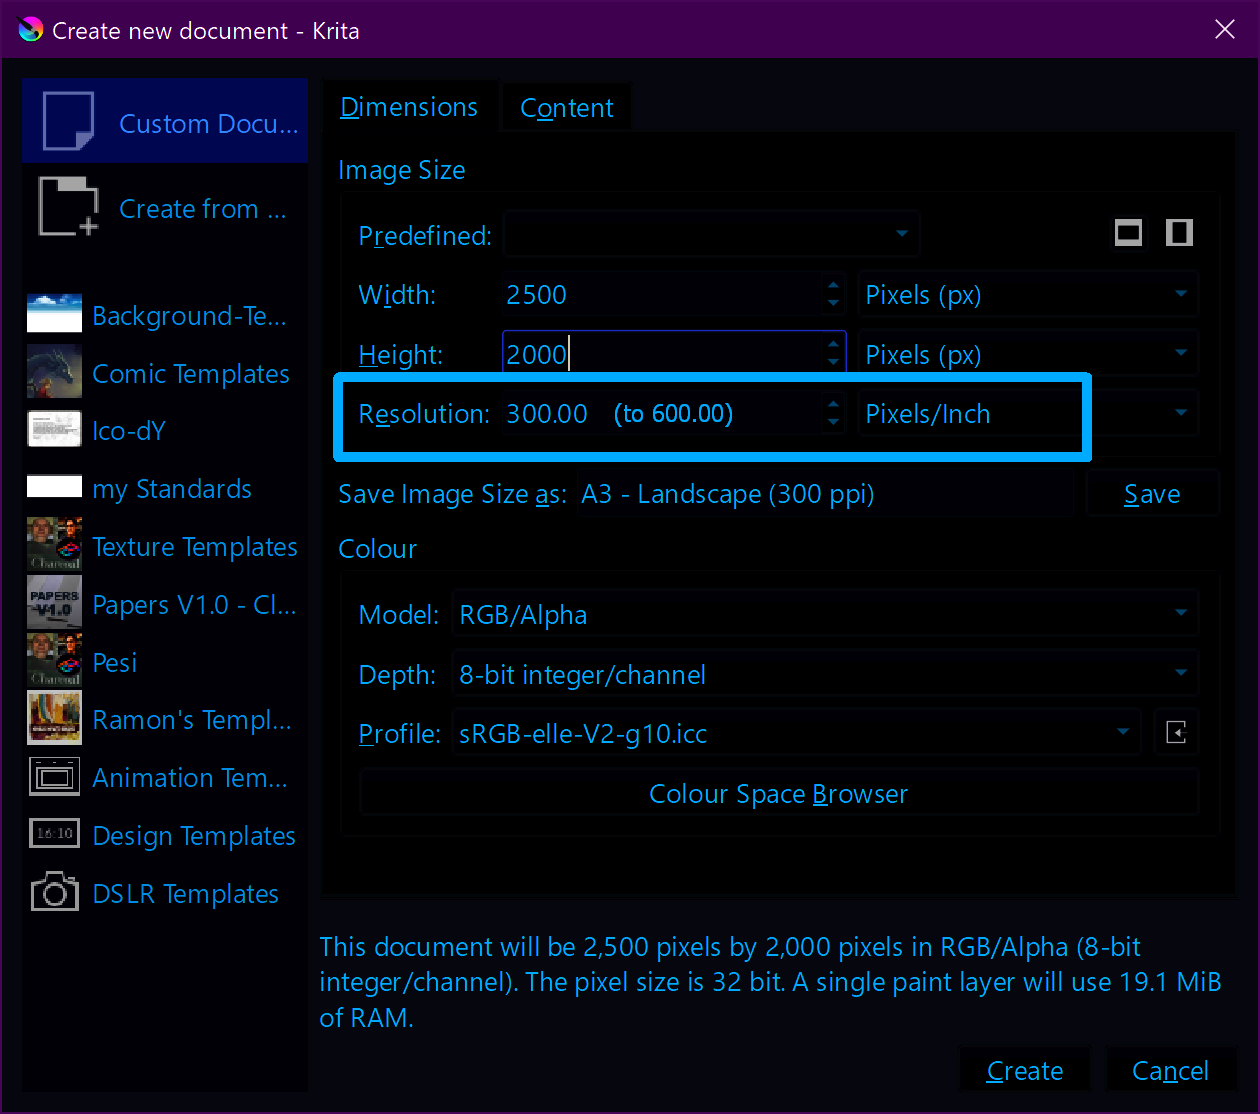
Task: Switch to landscape orientation
Action: 1128,233
